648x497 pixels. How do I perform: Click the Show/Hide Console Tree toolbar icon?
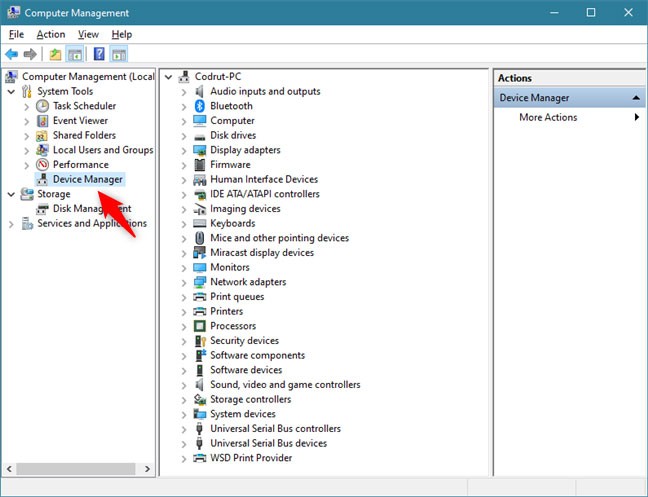tap(74, 54)
